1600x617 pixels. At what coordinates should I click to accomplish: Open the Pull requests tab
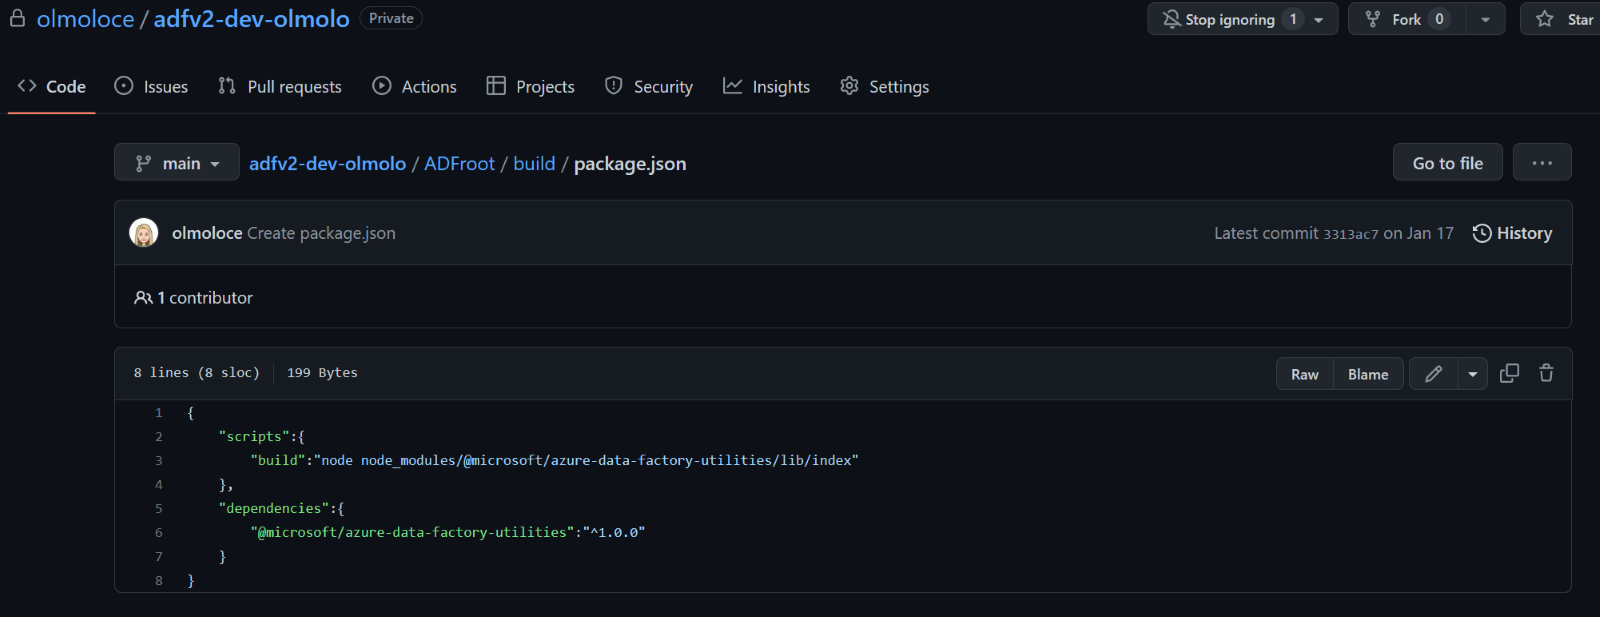[x=280, y=87]
